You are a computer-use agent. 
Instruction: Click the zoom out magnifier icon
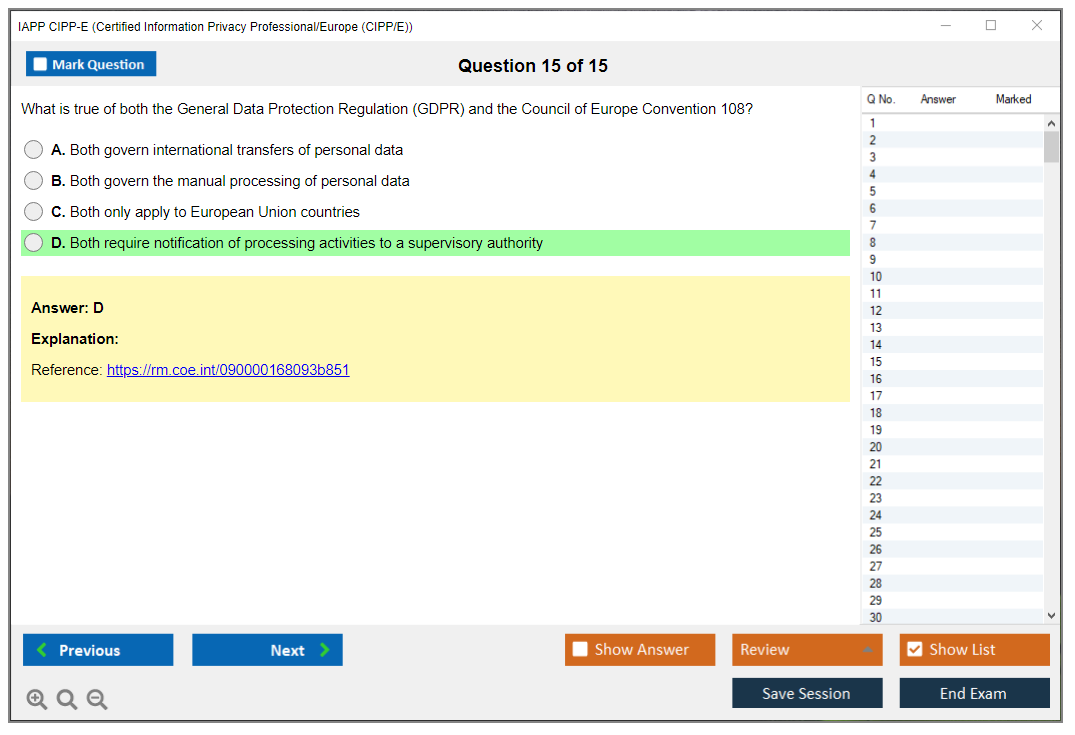coord(97,700)
